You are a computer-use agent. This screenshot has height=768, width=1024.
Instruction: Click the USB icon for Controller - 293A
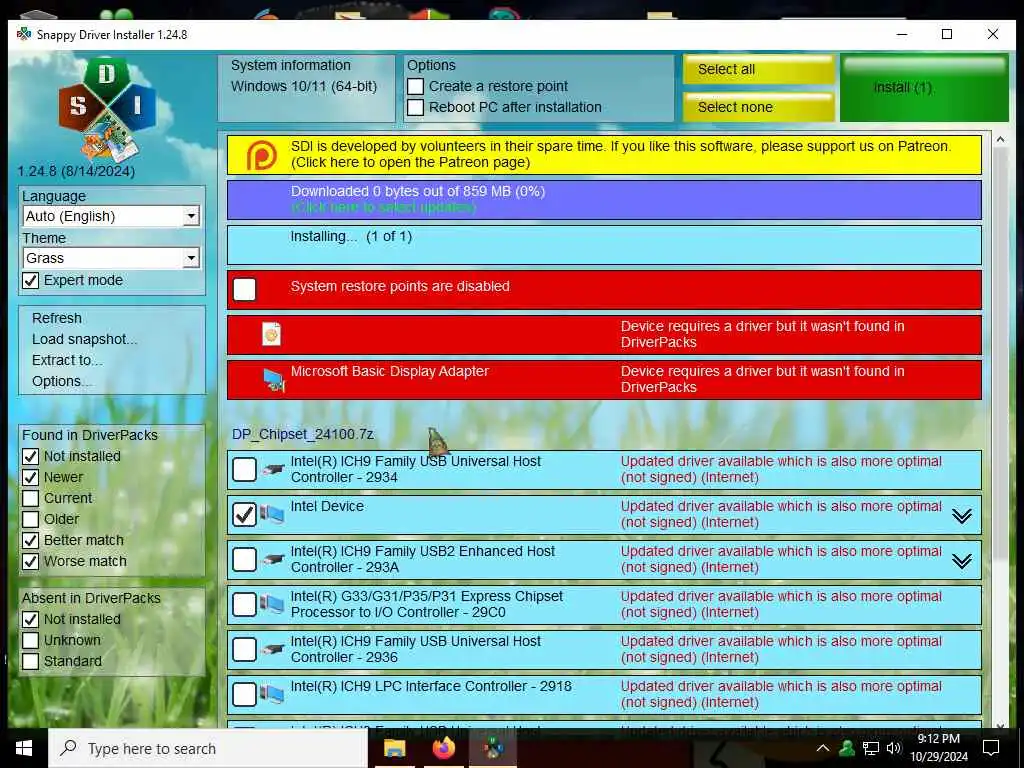coord(274,559)
